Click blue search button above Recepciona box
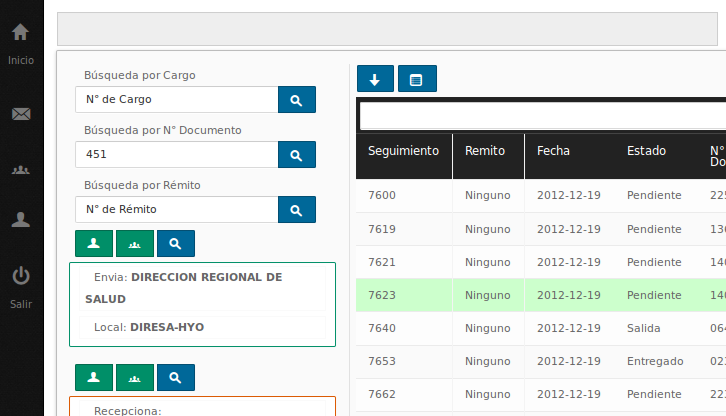This screenshot has height=416, width=726. (175, 377)
